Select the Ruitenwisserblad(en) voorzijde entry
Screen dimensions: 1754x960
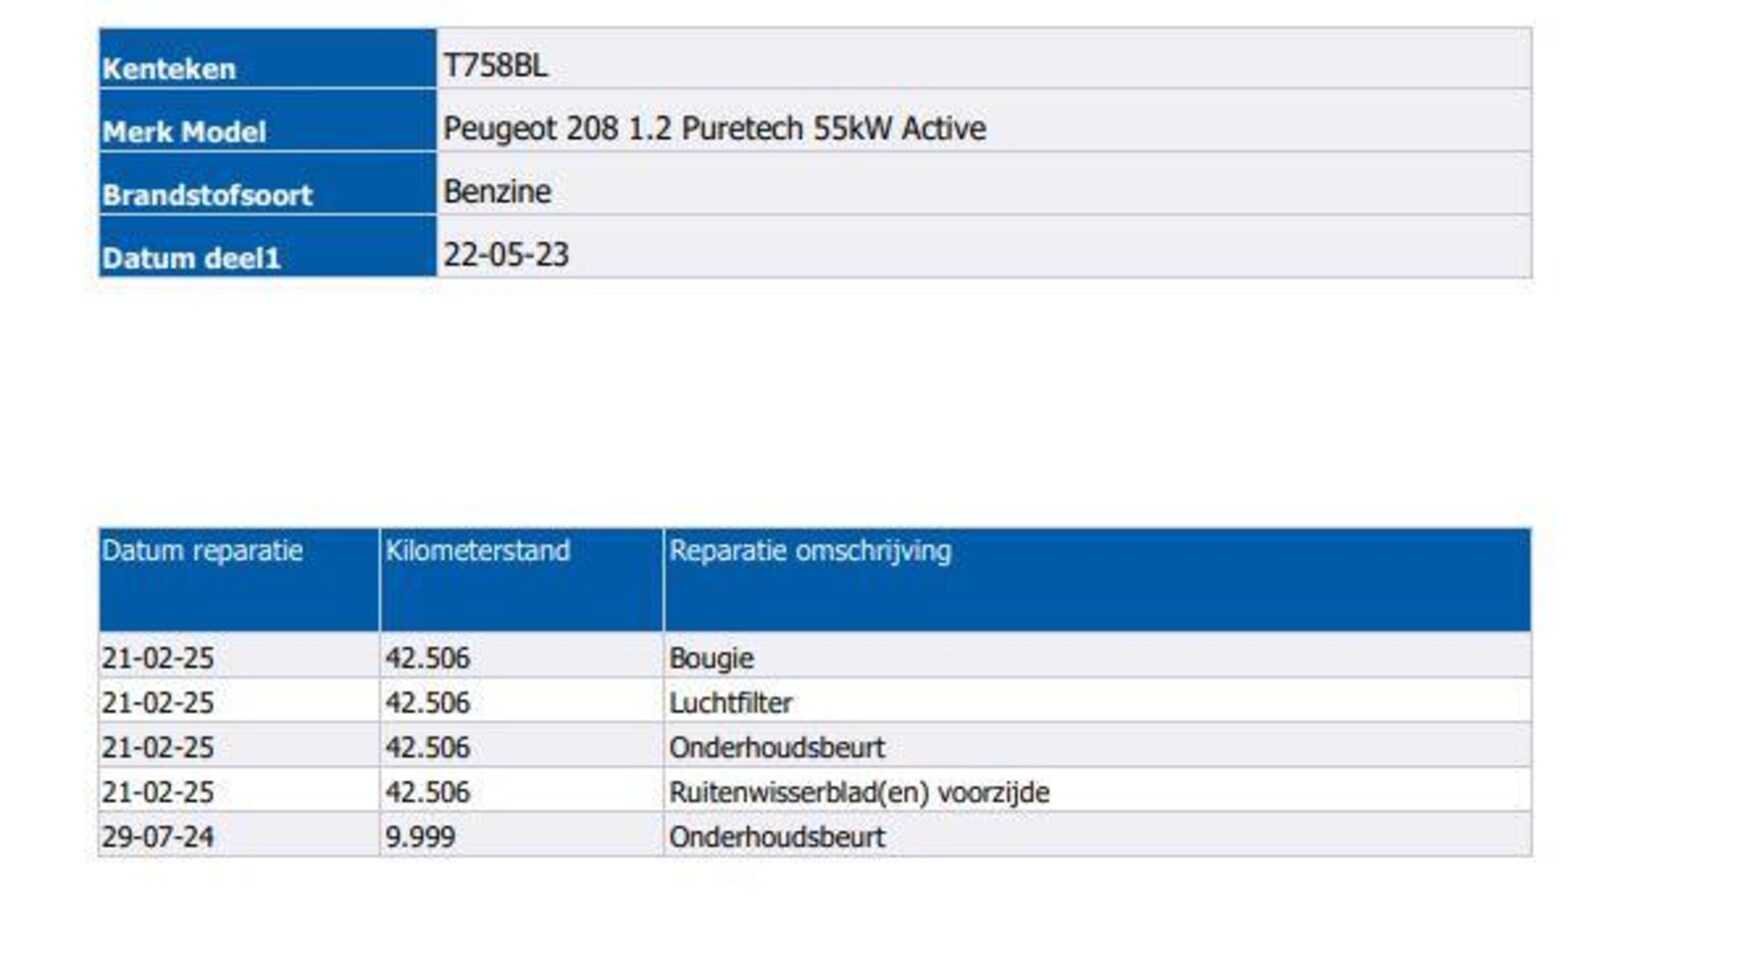click(x=859, y=792)
